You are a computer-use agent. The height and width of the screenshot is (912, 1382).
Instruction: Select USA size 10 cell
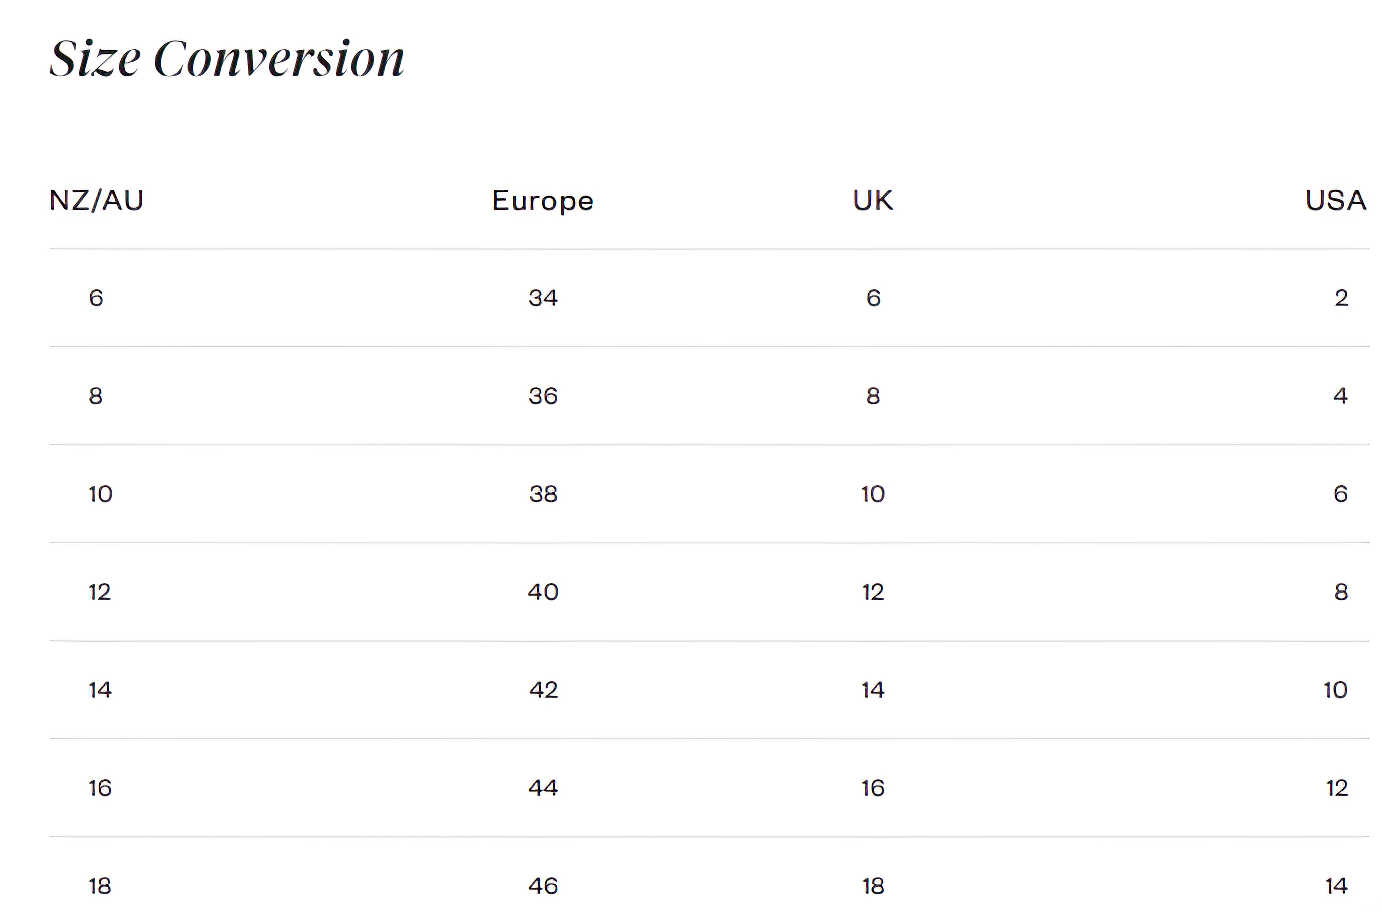(x=1336, y=690)
